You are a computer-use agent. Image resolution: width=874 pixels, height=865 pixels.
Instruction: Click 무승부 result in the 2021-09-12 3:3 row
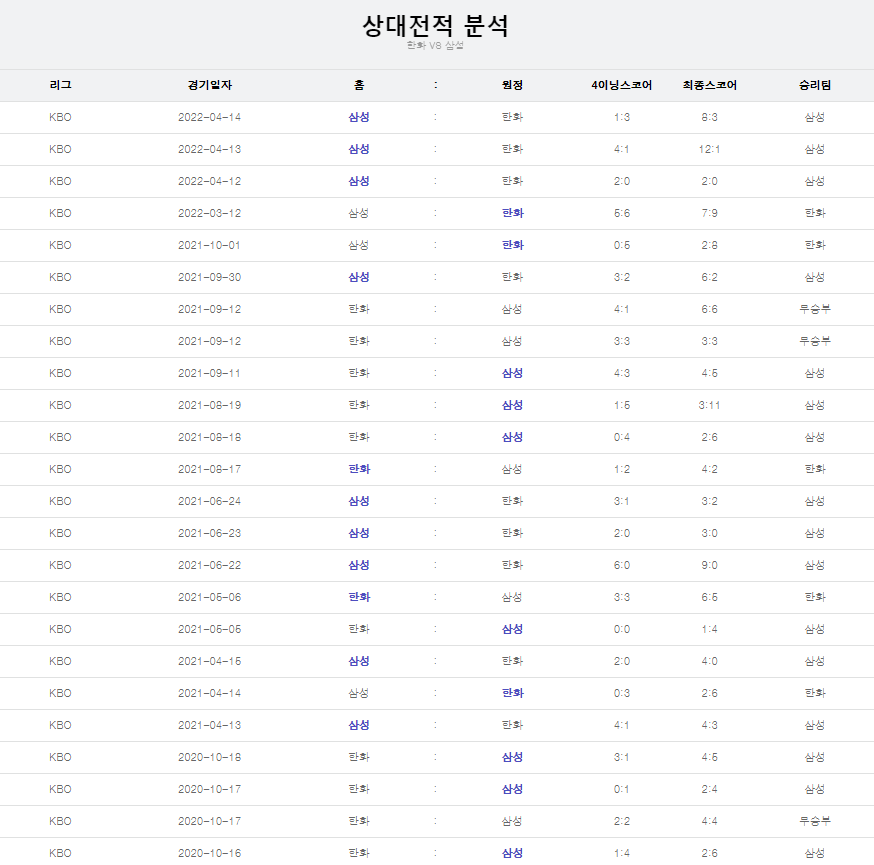point(815,341)
